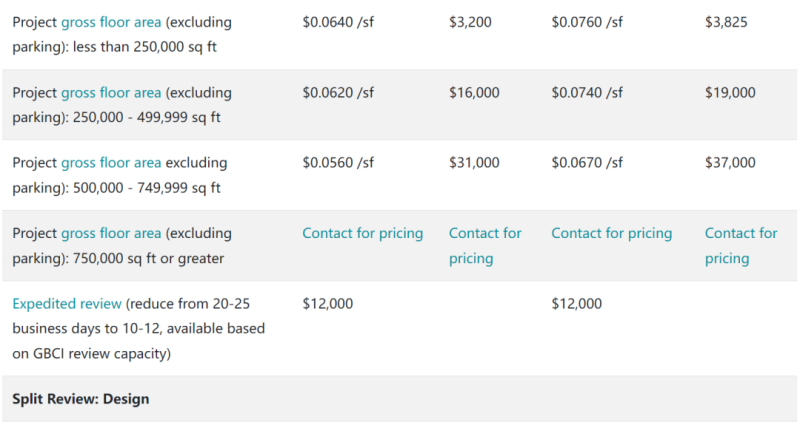Viewport: 800px width, 425px height.
Task: Click the last Contact for pricing link in row
Action: 741,245
